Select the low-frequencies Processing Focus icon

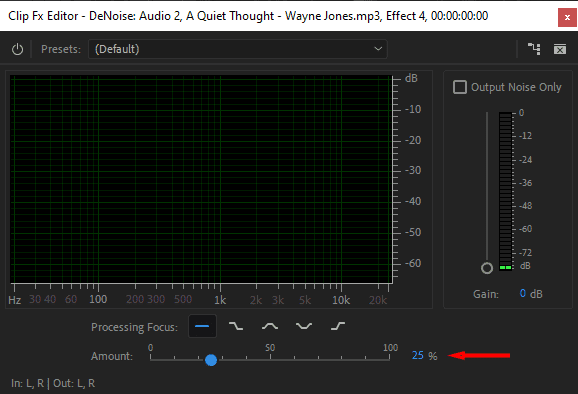pyautogui.click(x=236, y=326)
